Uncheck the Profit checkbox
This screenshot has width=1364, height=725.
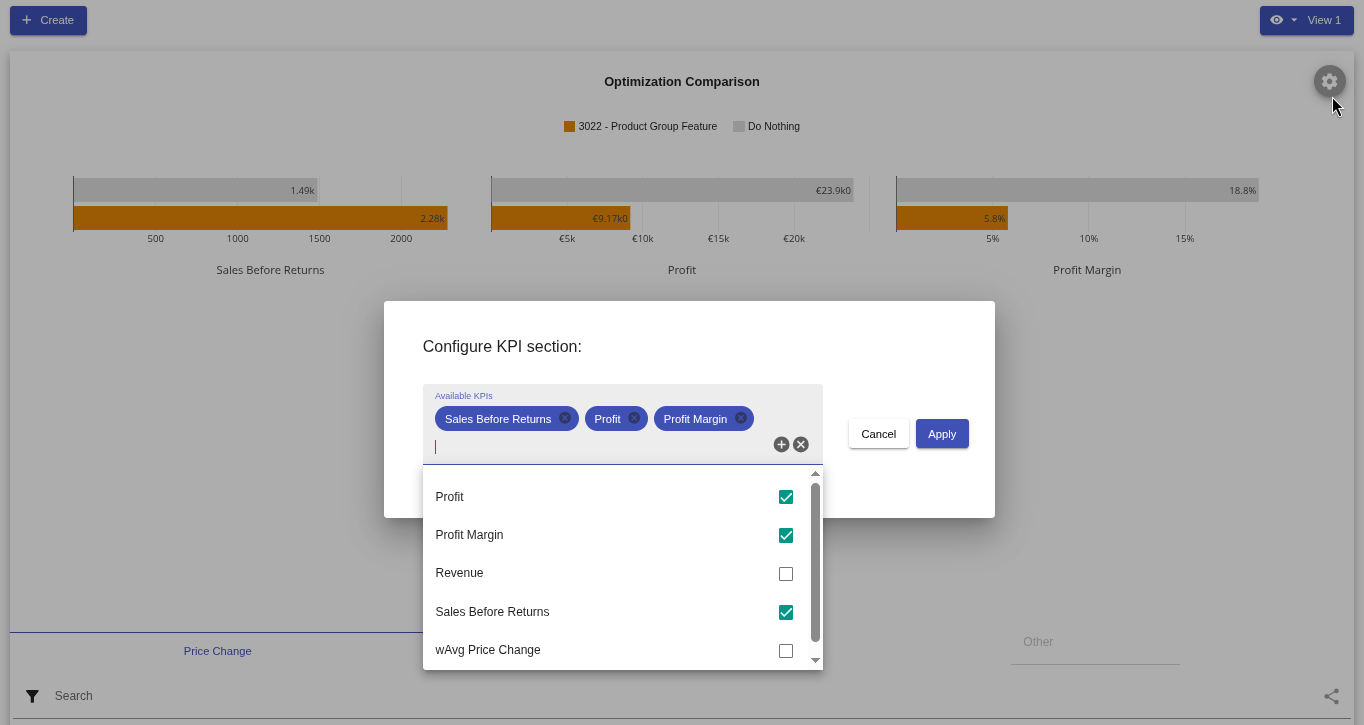pos(786,497)
